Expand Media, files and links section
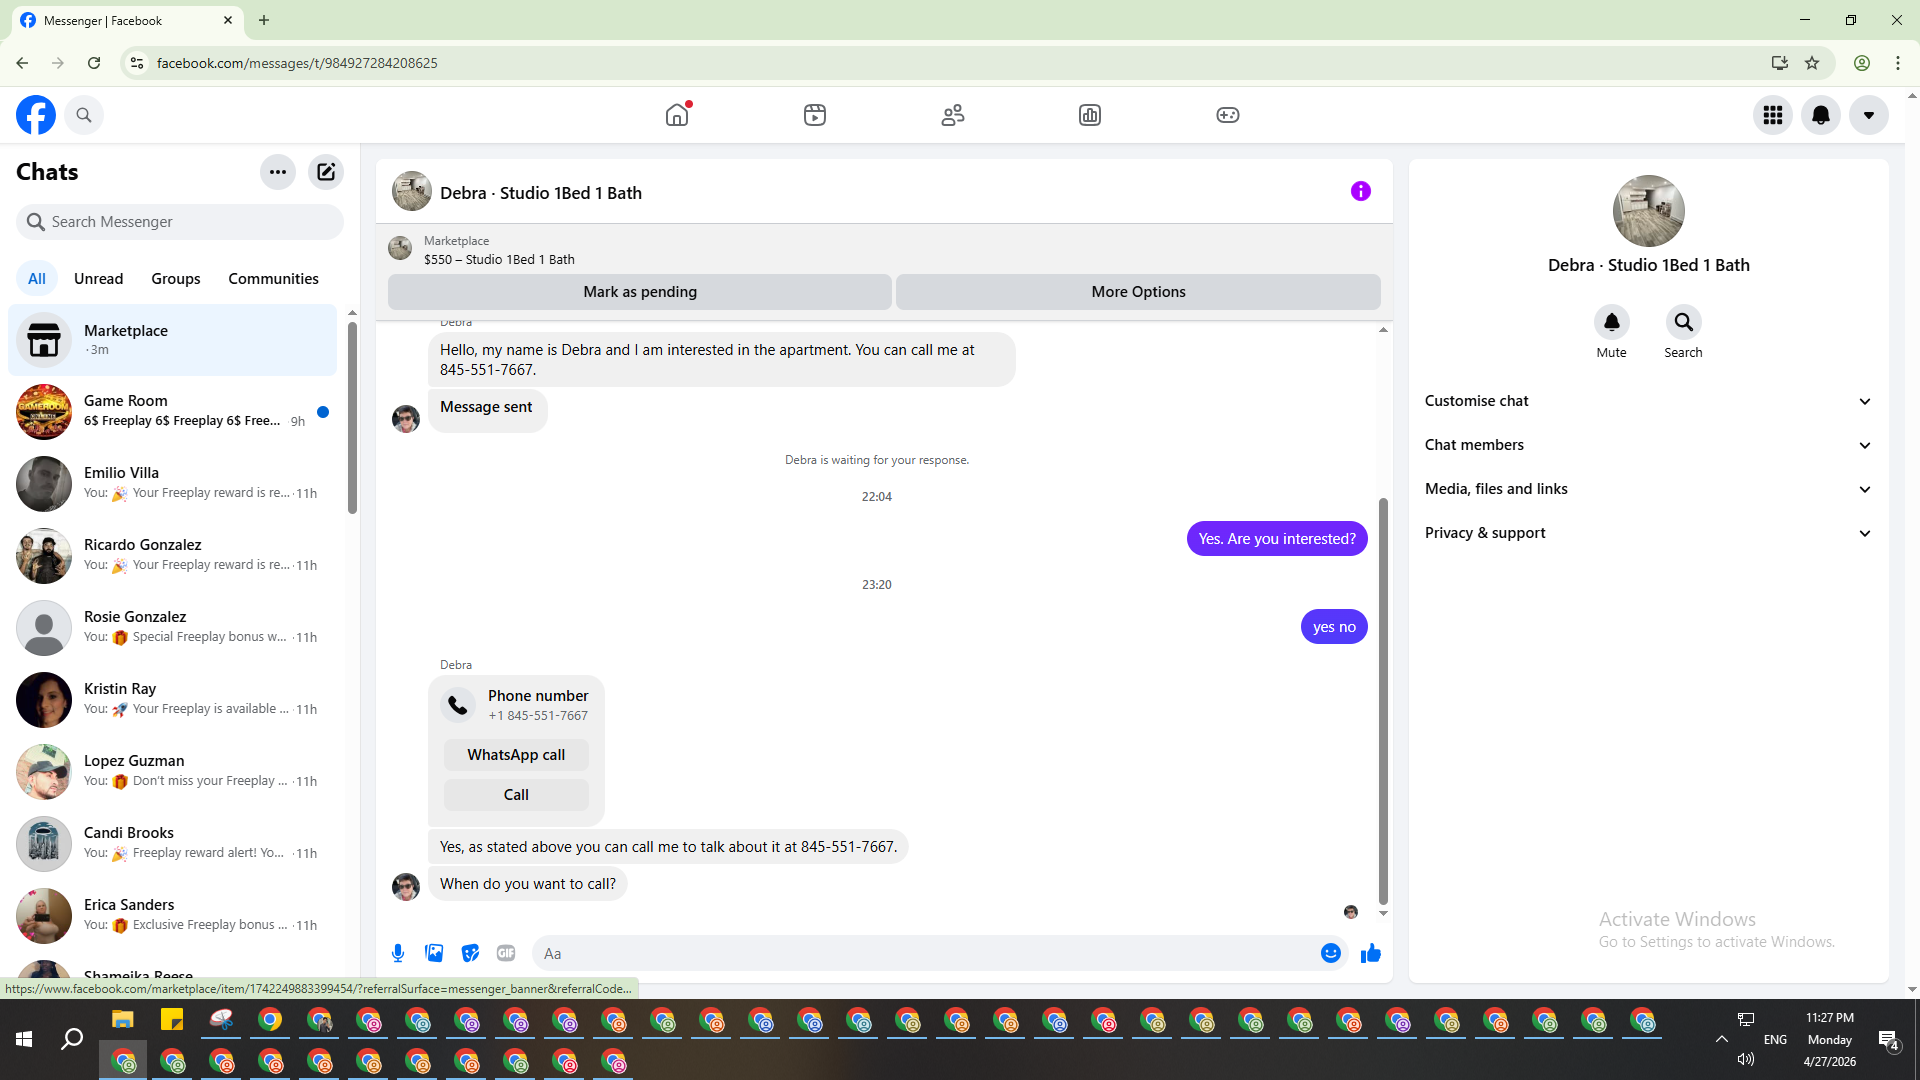Viewport: 1920px width, 1080px height. [x=1649, y=489]
